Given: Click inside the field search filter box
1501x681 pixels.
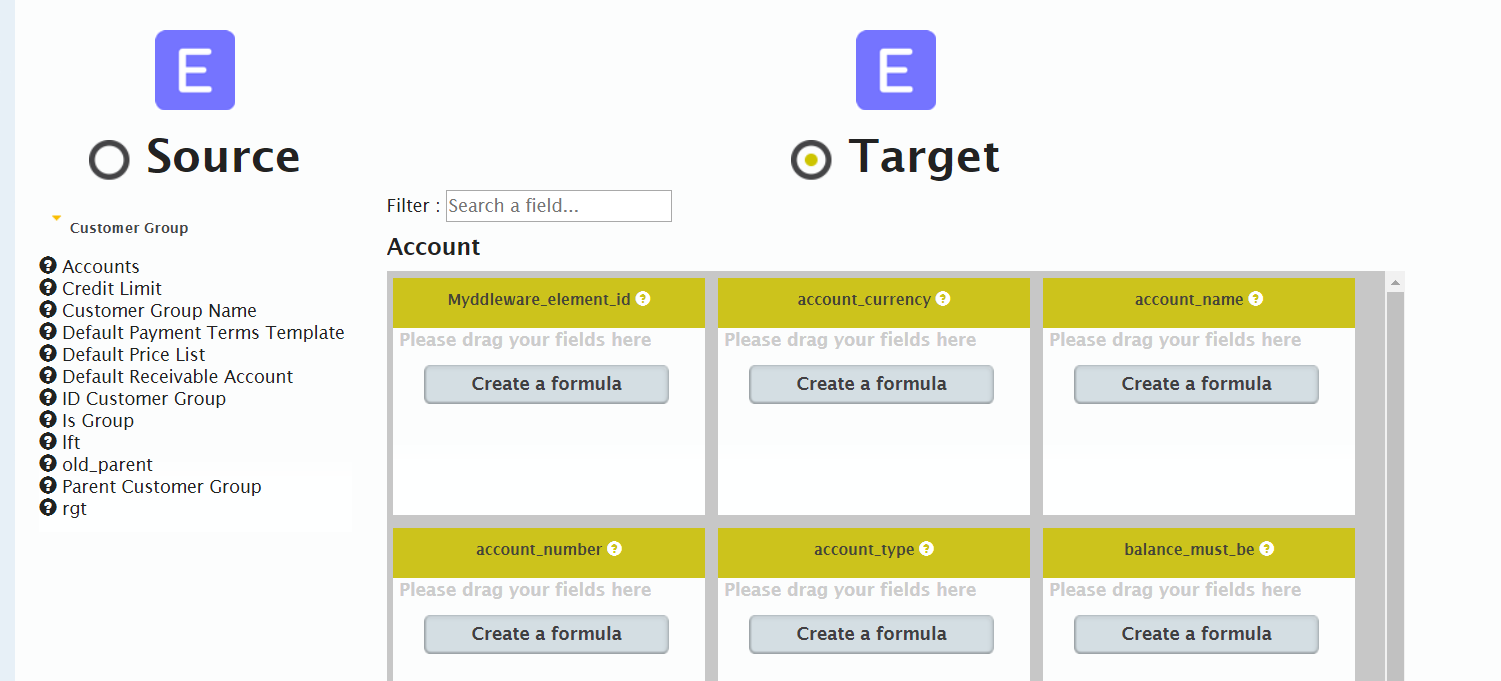Looking at the screenshot, I should pos(558,206).
